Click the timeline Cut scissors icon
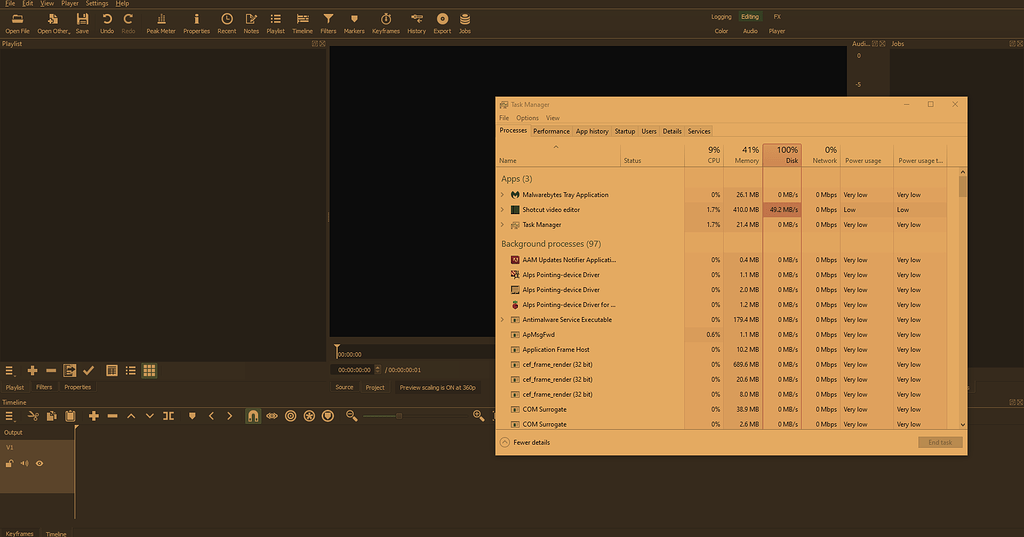The width and height of the screenshot is (1024, 537). point(33,416)
